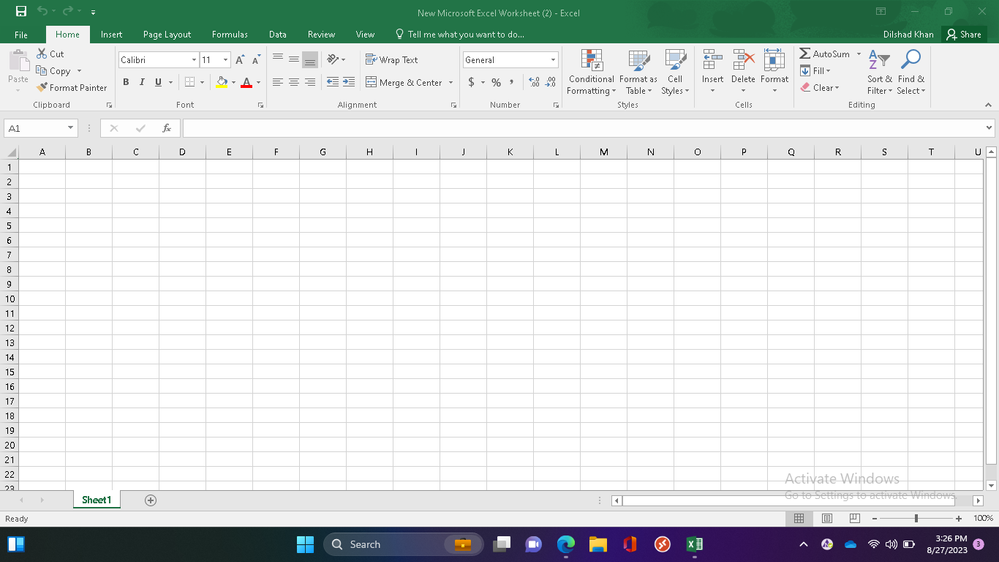This screenshot has width=999, height=562.
Task: Toggle Wrap Text on selected cell
Action: (392, 60)
